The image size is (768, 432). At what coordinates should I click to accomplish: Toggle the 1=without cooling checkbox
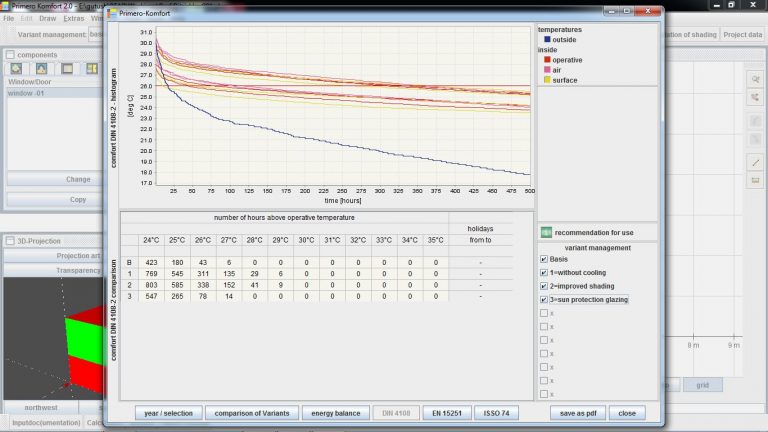[544, 272]
